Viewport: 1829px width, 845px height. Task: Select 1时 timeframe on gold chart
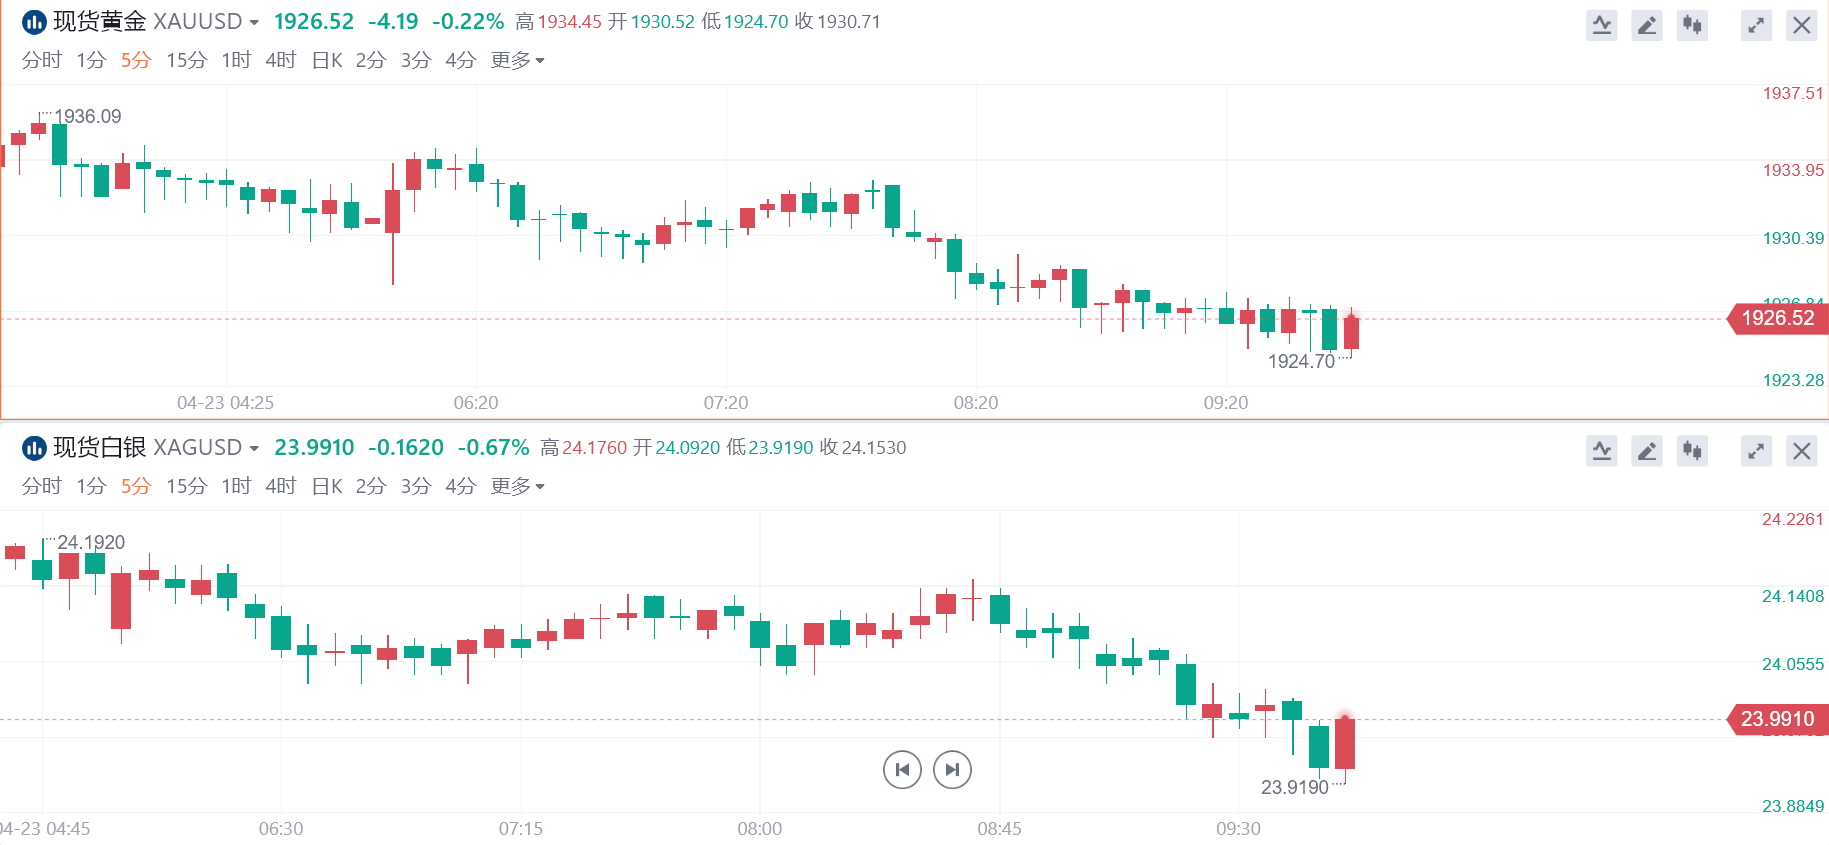point(236,61)
